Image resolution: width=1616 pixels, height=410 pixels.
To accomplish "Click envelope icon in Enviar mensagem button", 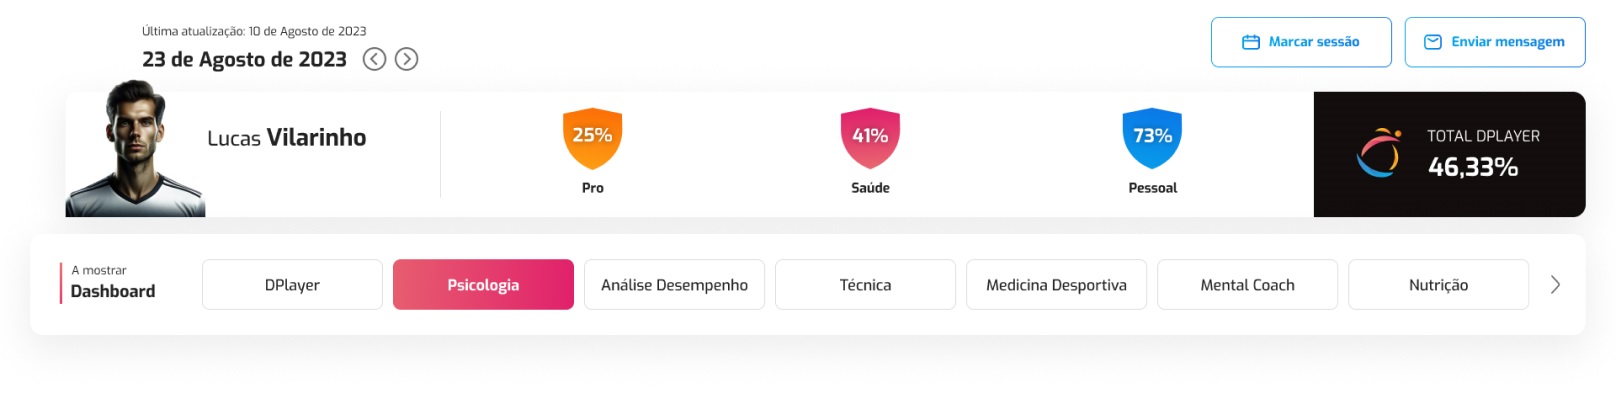I will (x=1432, y=42).
